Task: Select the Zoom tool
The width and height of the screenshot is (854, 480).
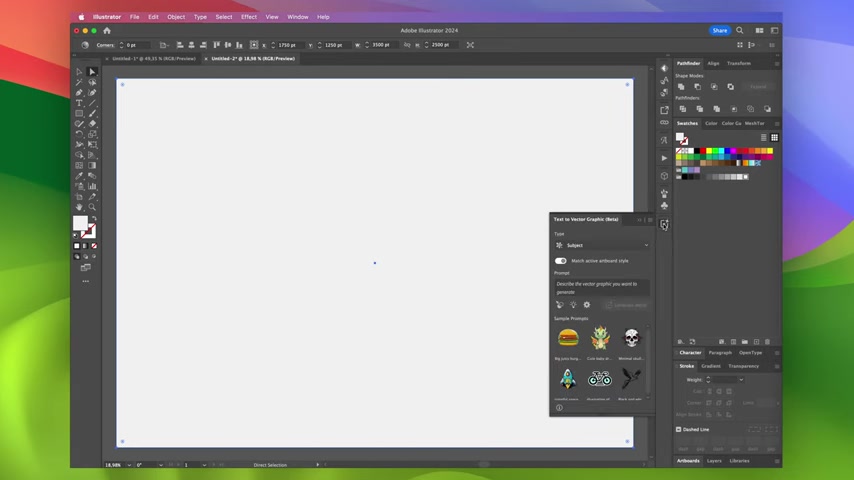Action: pos(92,207)
